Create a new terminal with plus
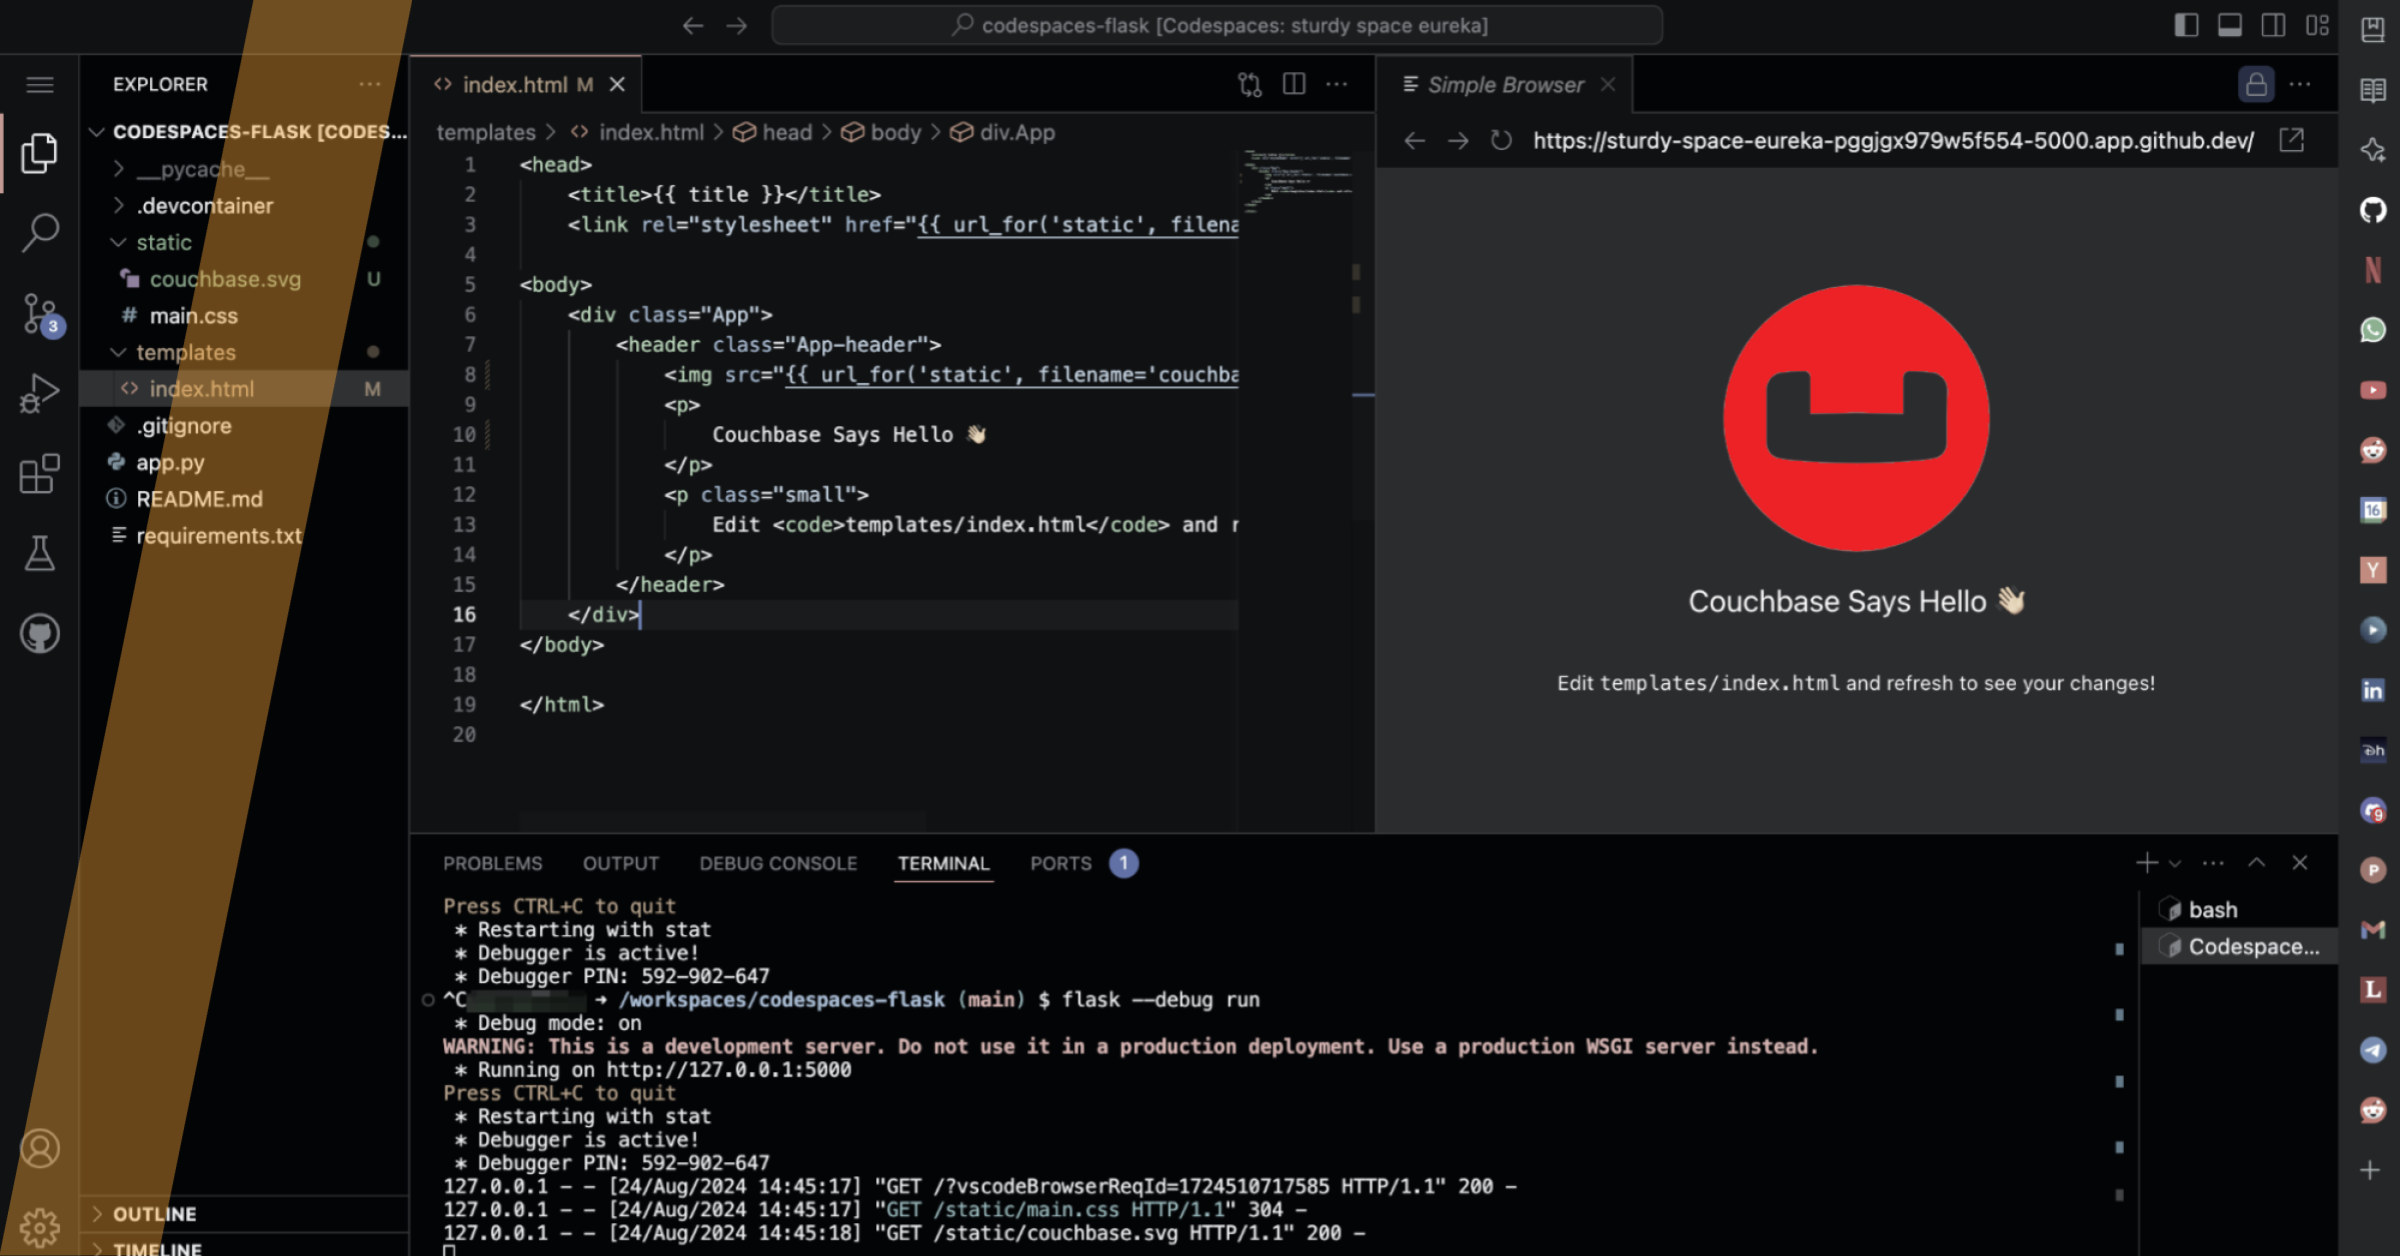The height and width of the screenshot is (1256, 2400). [2146, 863]
